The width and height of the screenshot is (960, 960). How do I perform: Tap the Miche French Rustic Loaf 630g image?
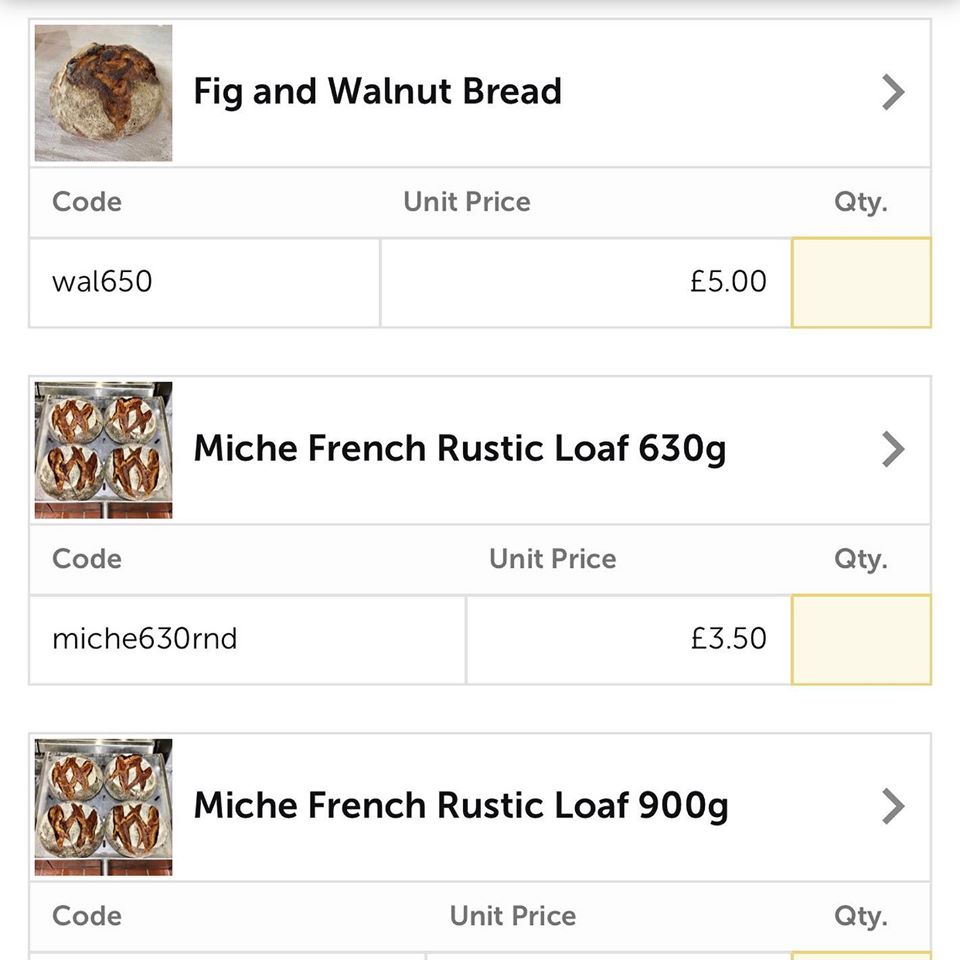(x=103, y=450)
